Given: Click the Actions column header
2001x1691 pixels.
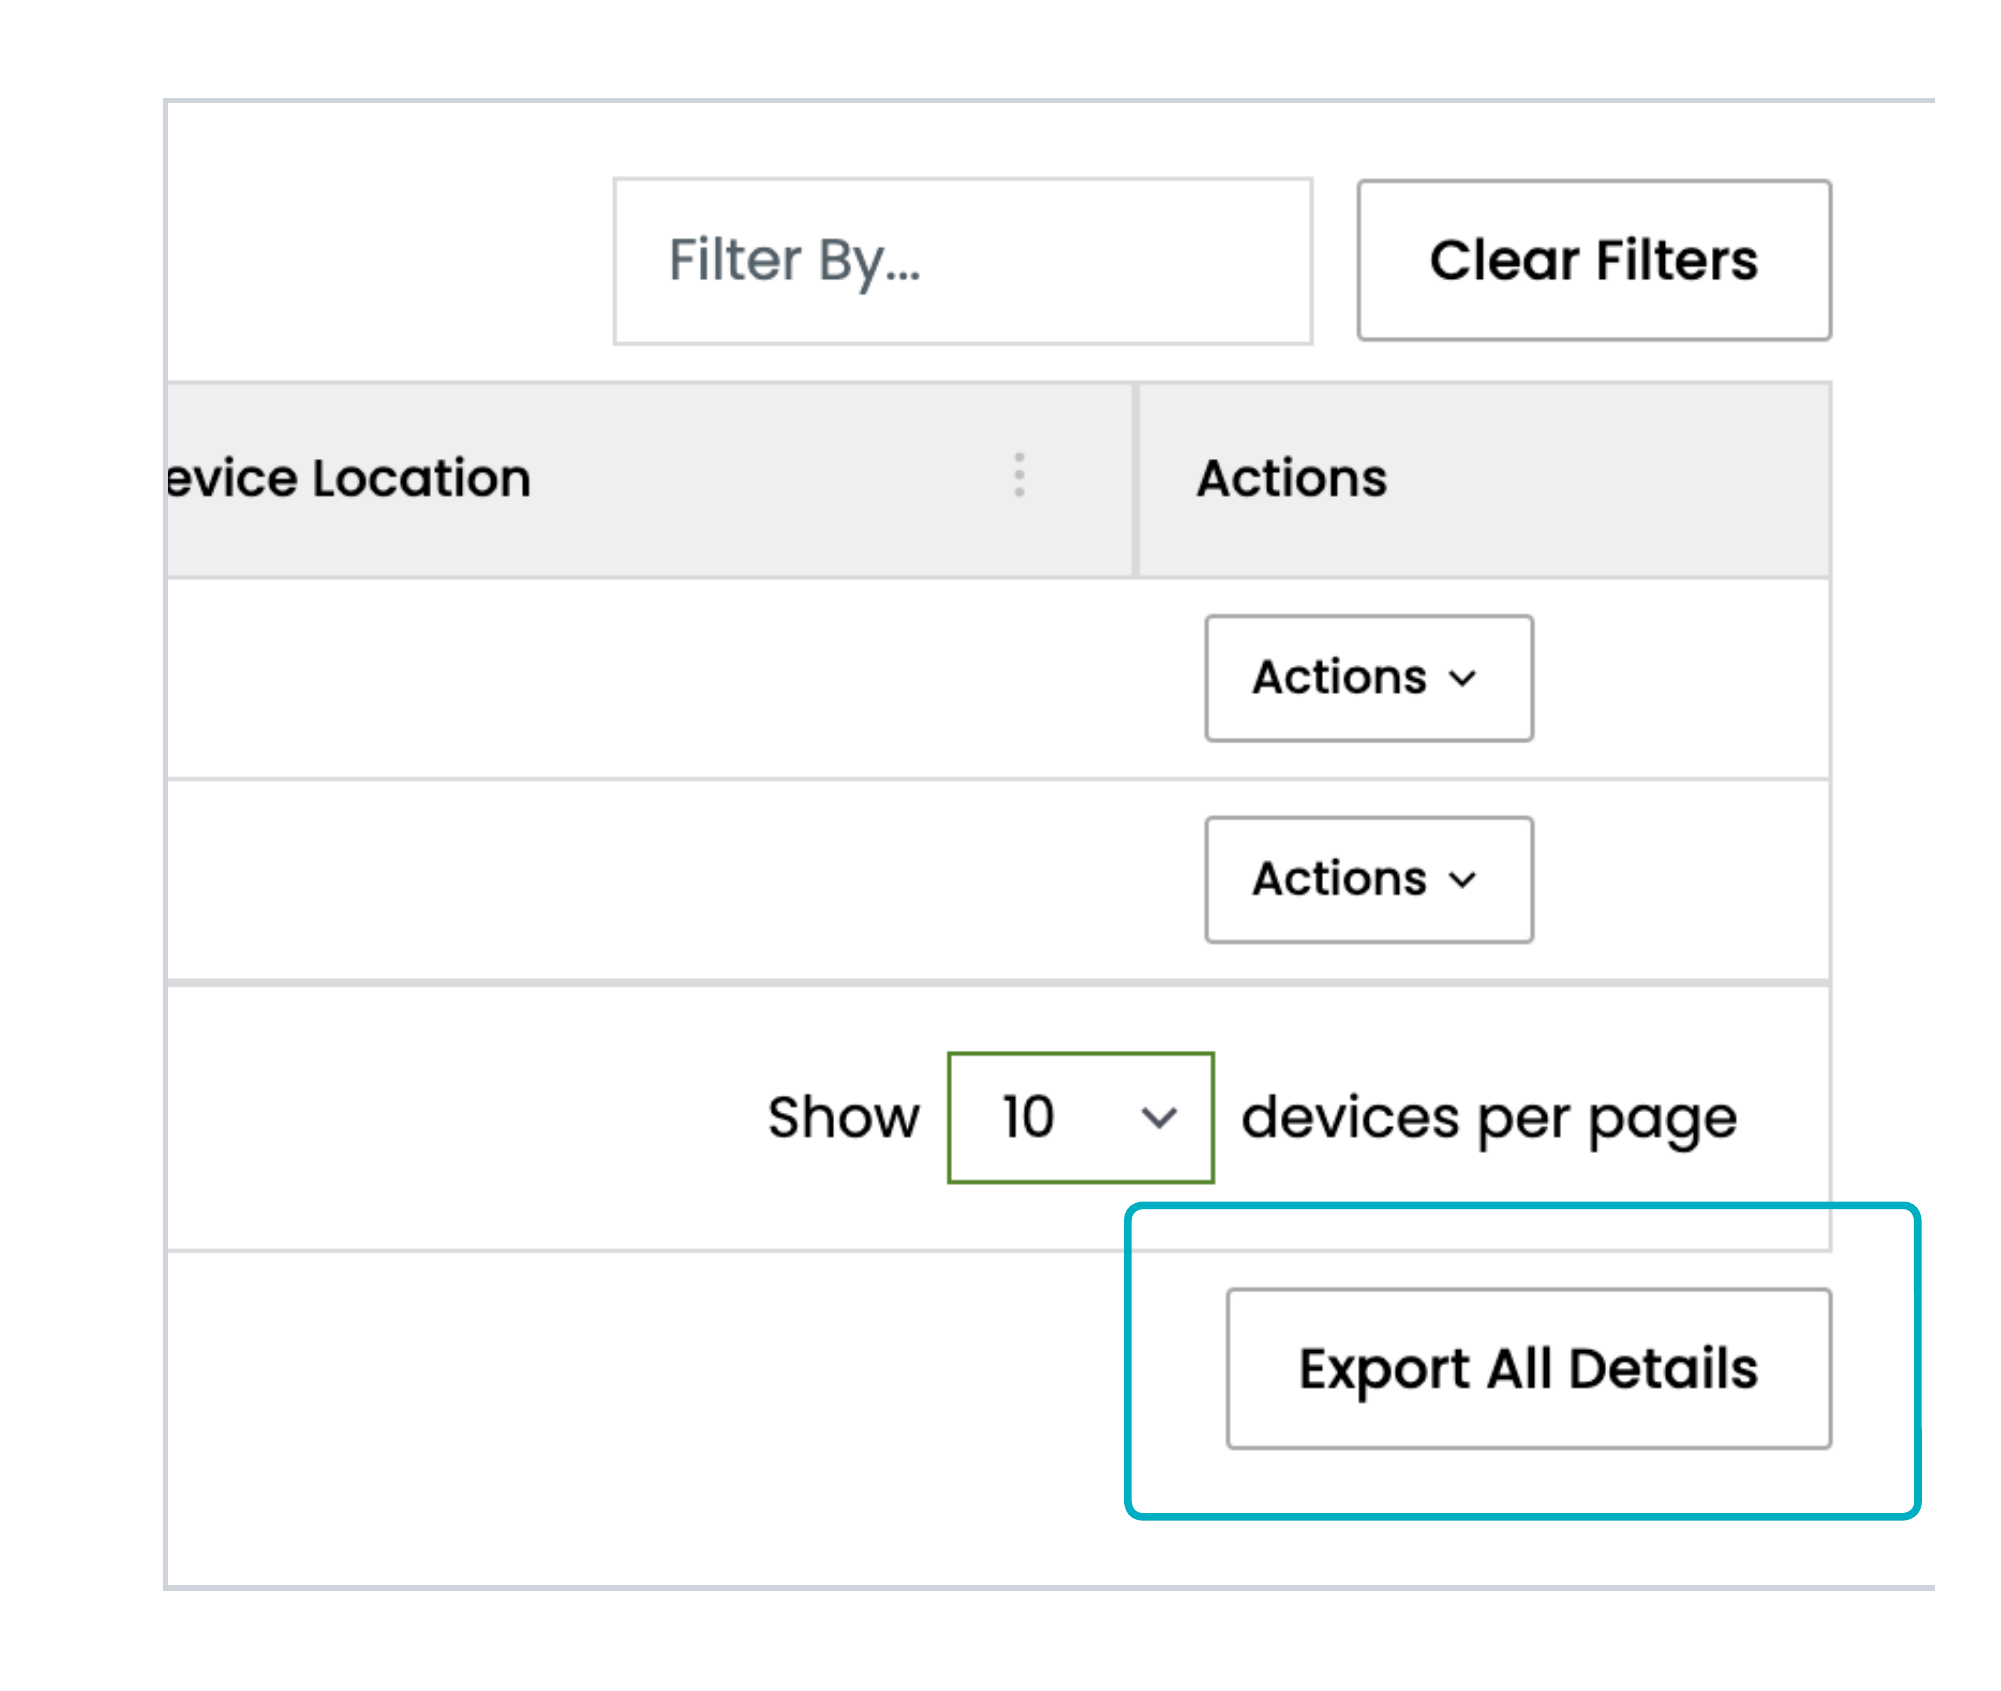Looking at the screenshot, I should click(1292, 478).
